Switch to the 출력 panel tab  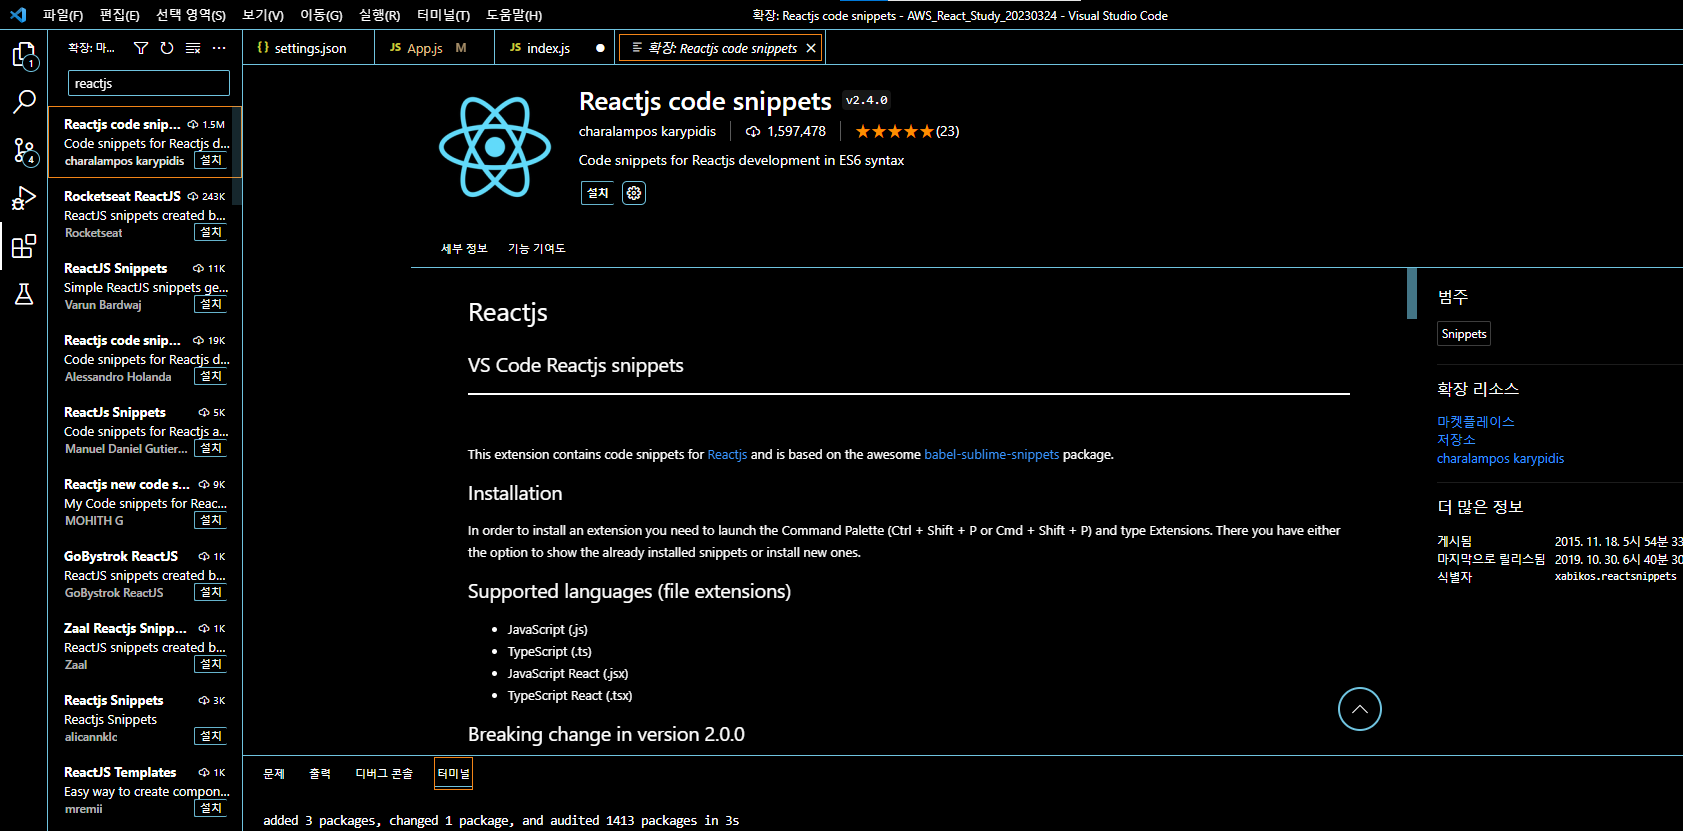coord(320,773)
